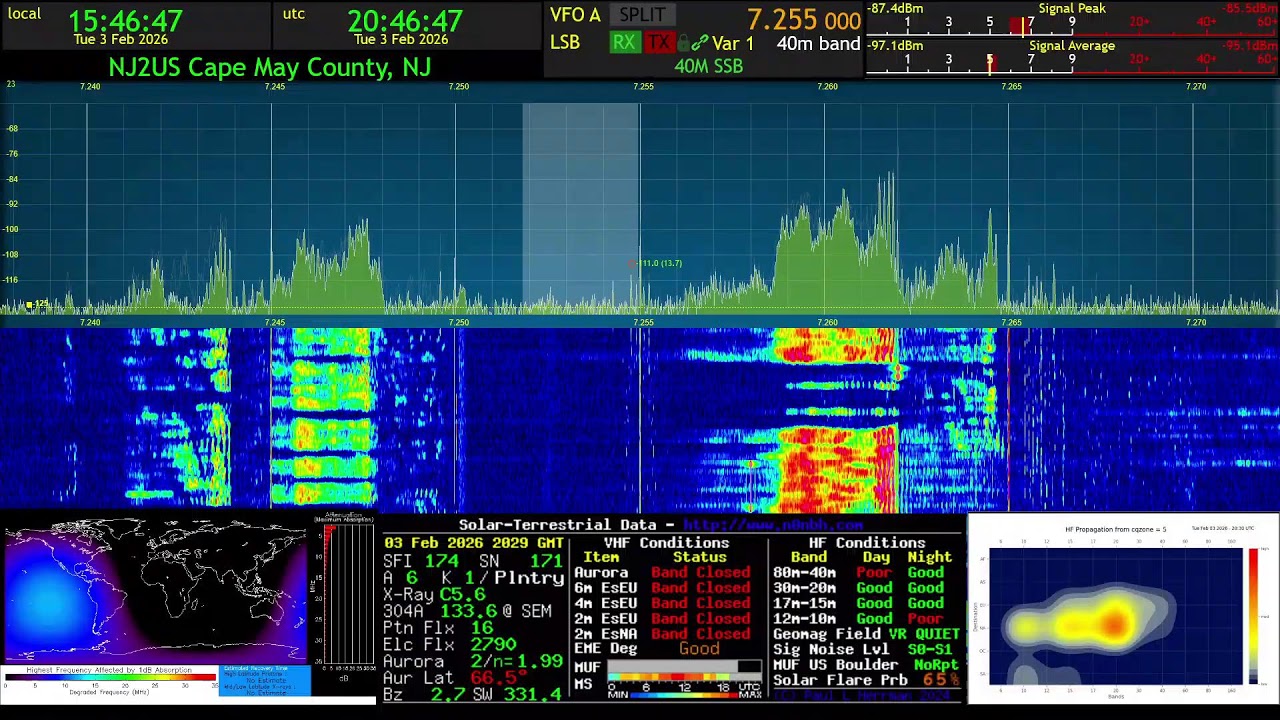Open the 40m band selector
The image size is (1280, 720).
(x=819, y=44)
